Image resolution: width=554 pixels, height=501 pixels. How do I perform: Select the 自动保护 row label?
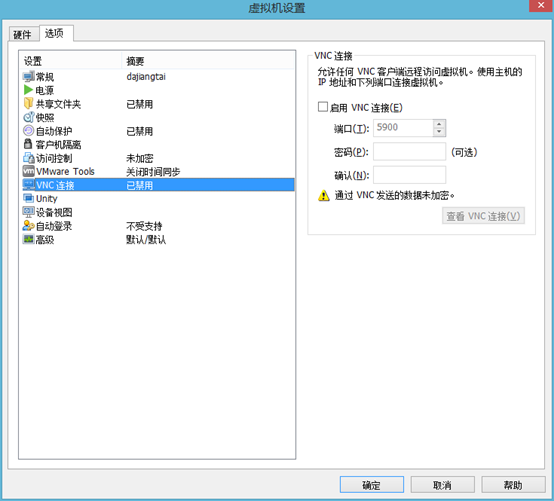click(54, 131)
